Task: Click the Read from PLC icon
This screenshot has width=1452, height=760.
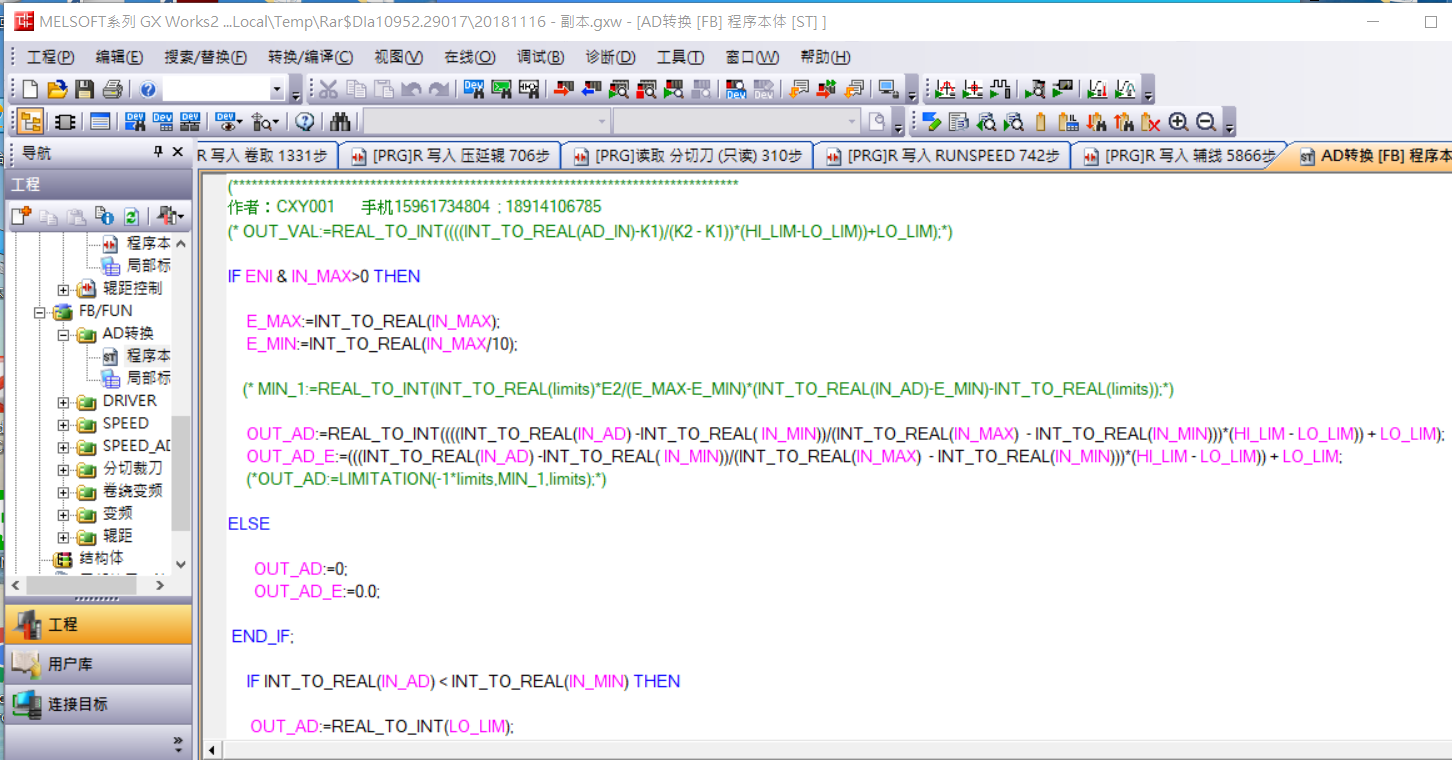Action: pyautogui.click(x=590, y=90)
